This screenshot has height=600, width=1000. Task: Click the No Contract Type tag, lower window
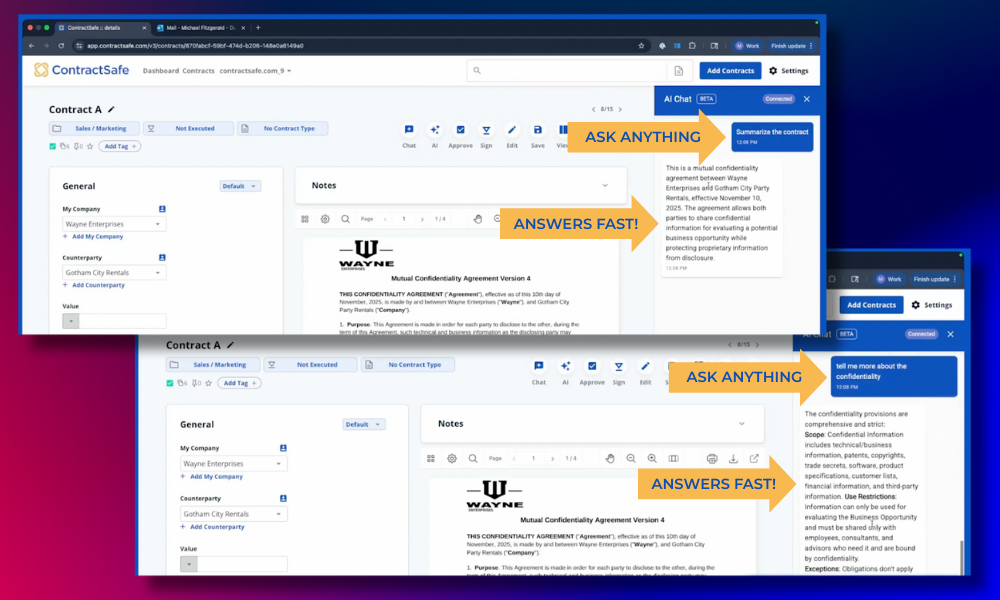pyautogui.click(x=408, y=365)
